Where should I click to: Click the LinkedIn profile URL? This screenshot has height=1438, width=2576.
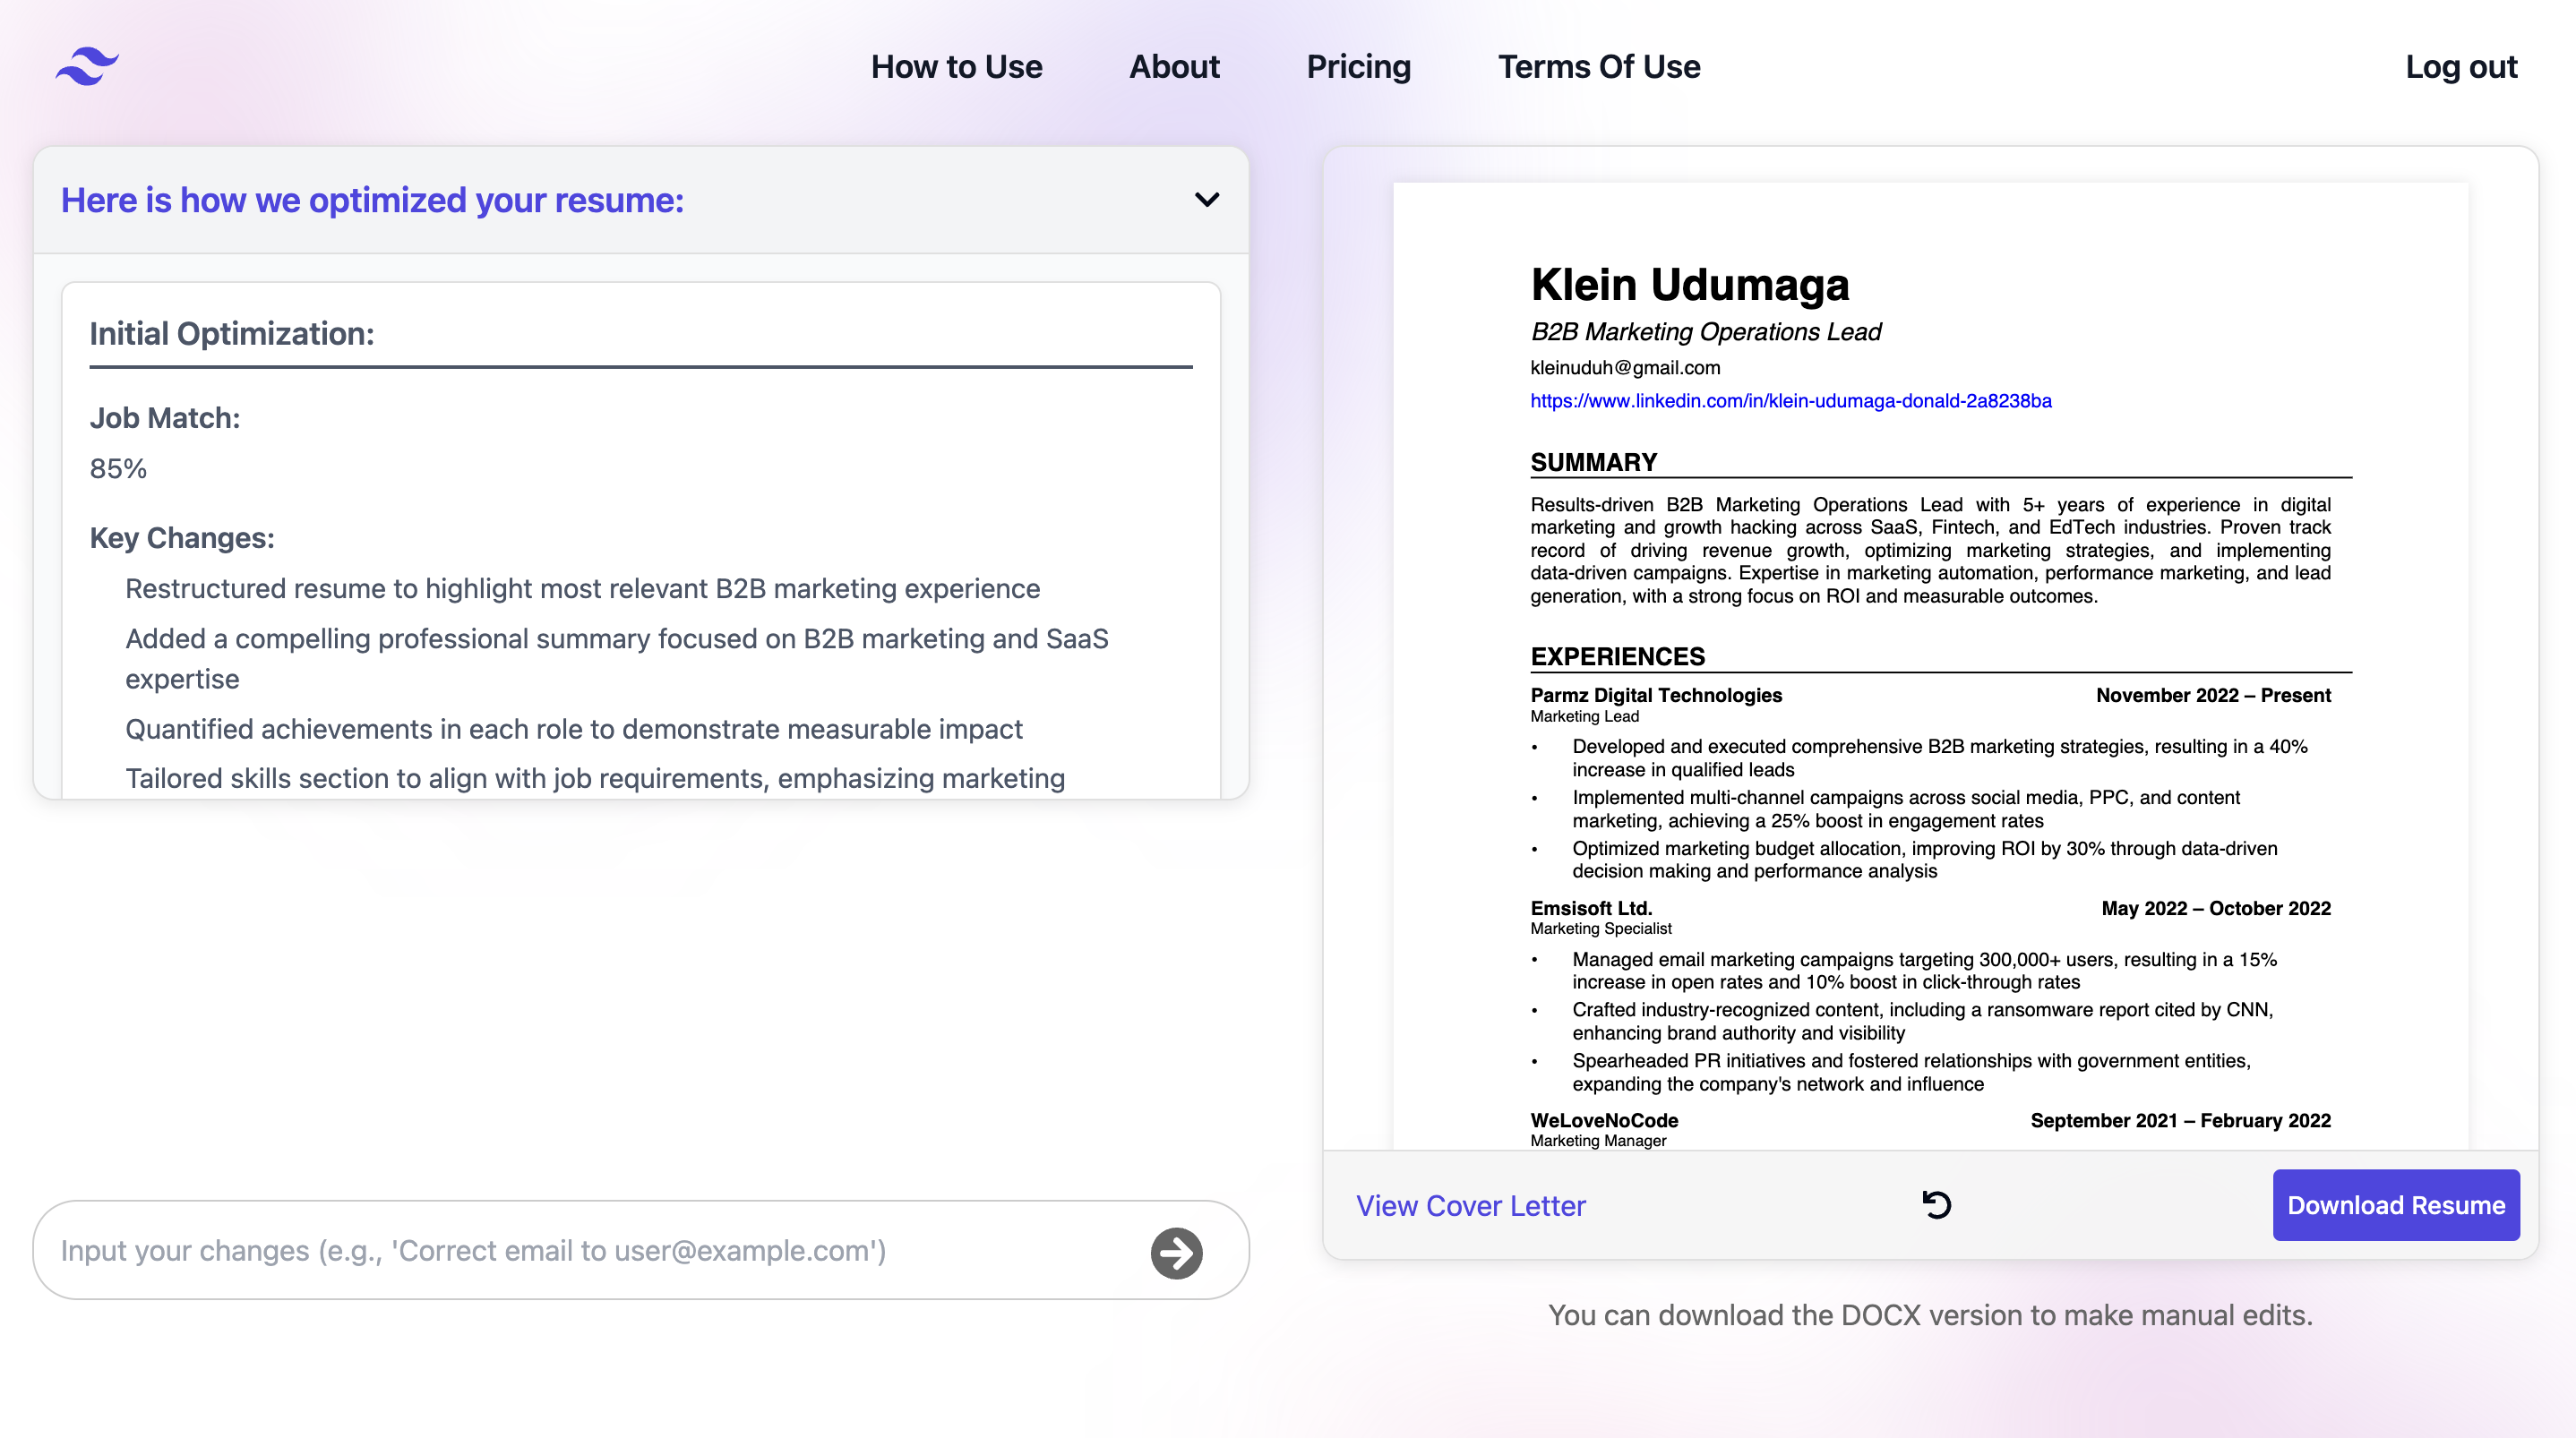pos(1790,401)
